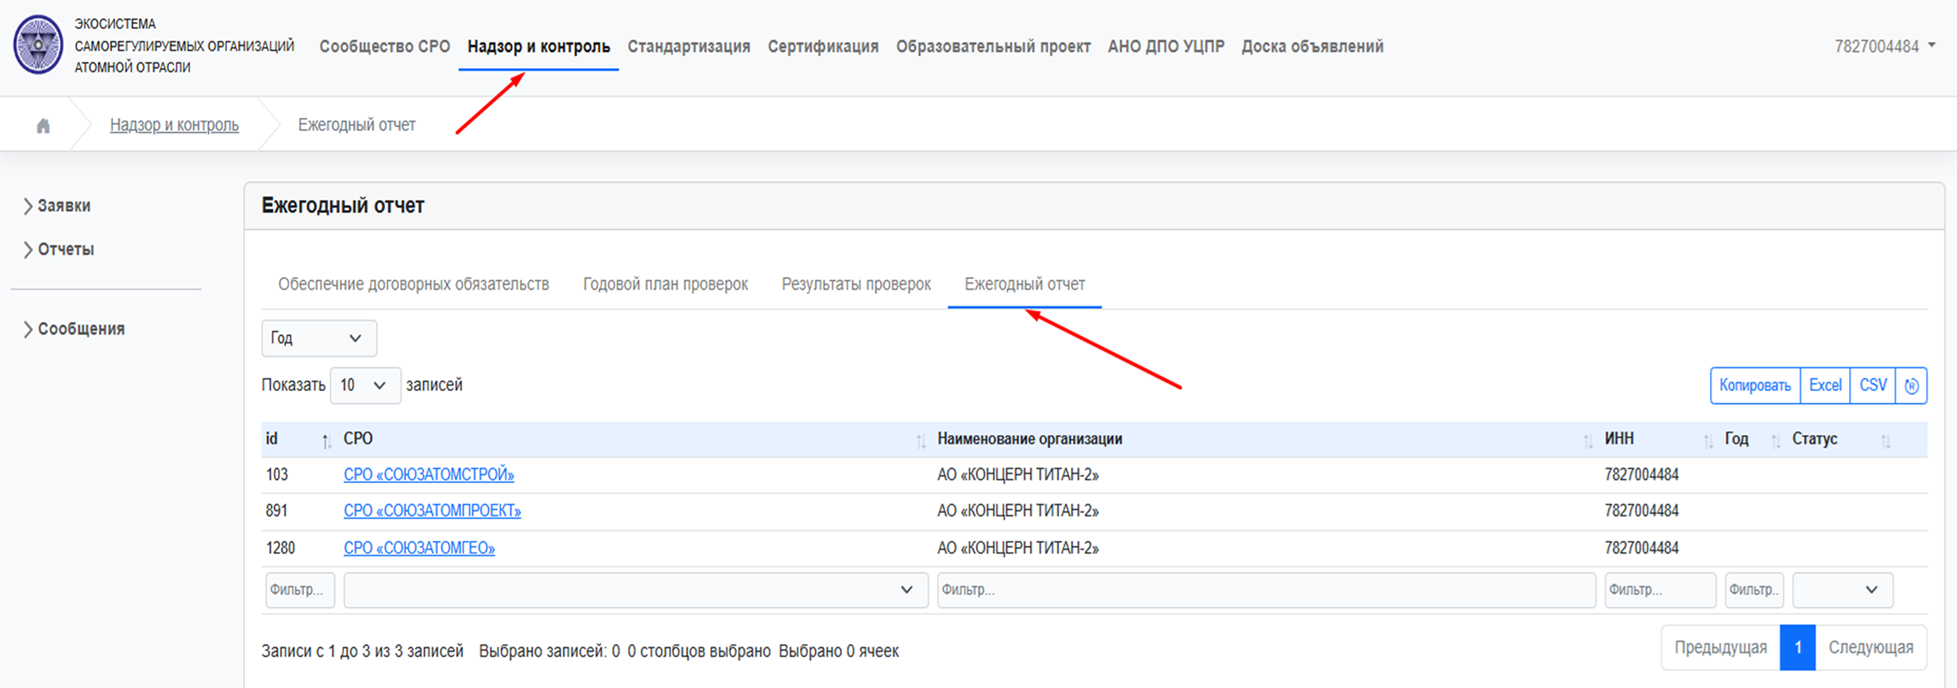Open the account menu 7827004484
1957x688 pixels.
tap(1884, 46)
